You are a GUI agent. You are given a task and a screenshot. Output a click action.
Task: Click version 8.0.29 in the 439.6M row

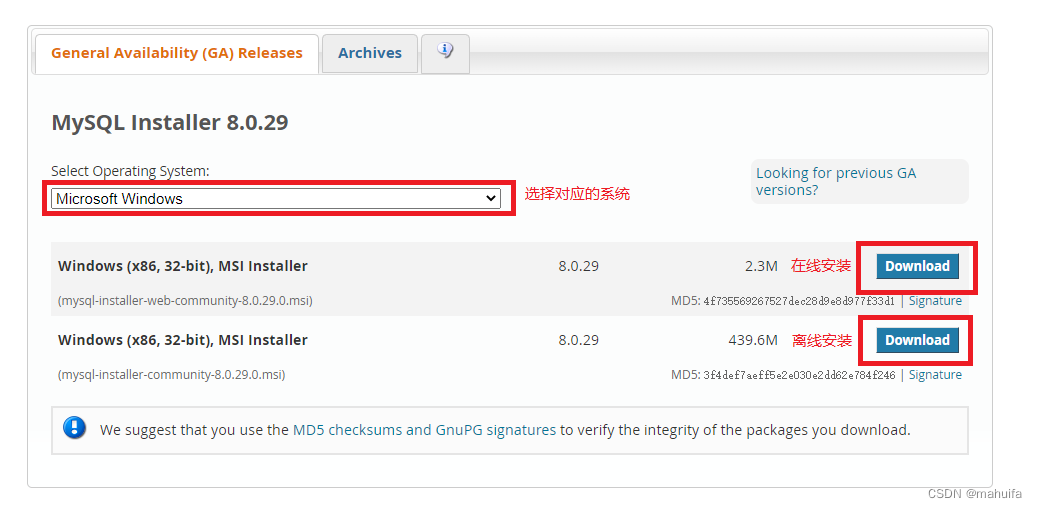(x=578, y=340)
